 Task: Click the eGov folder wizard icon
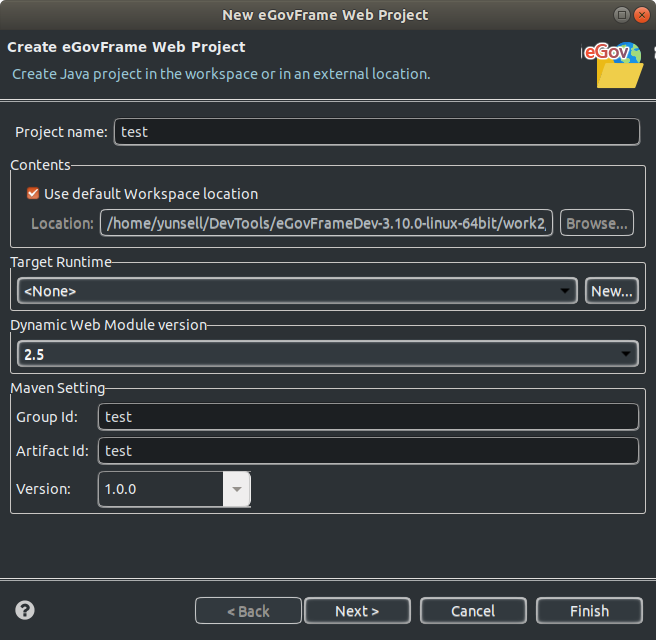pyautogui.click(x=614, y=65)
